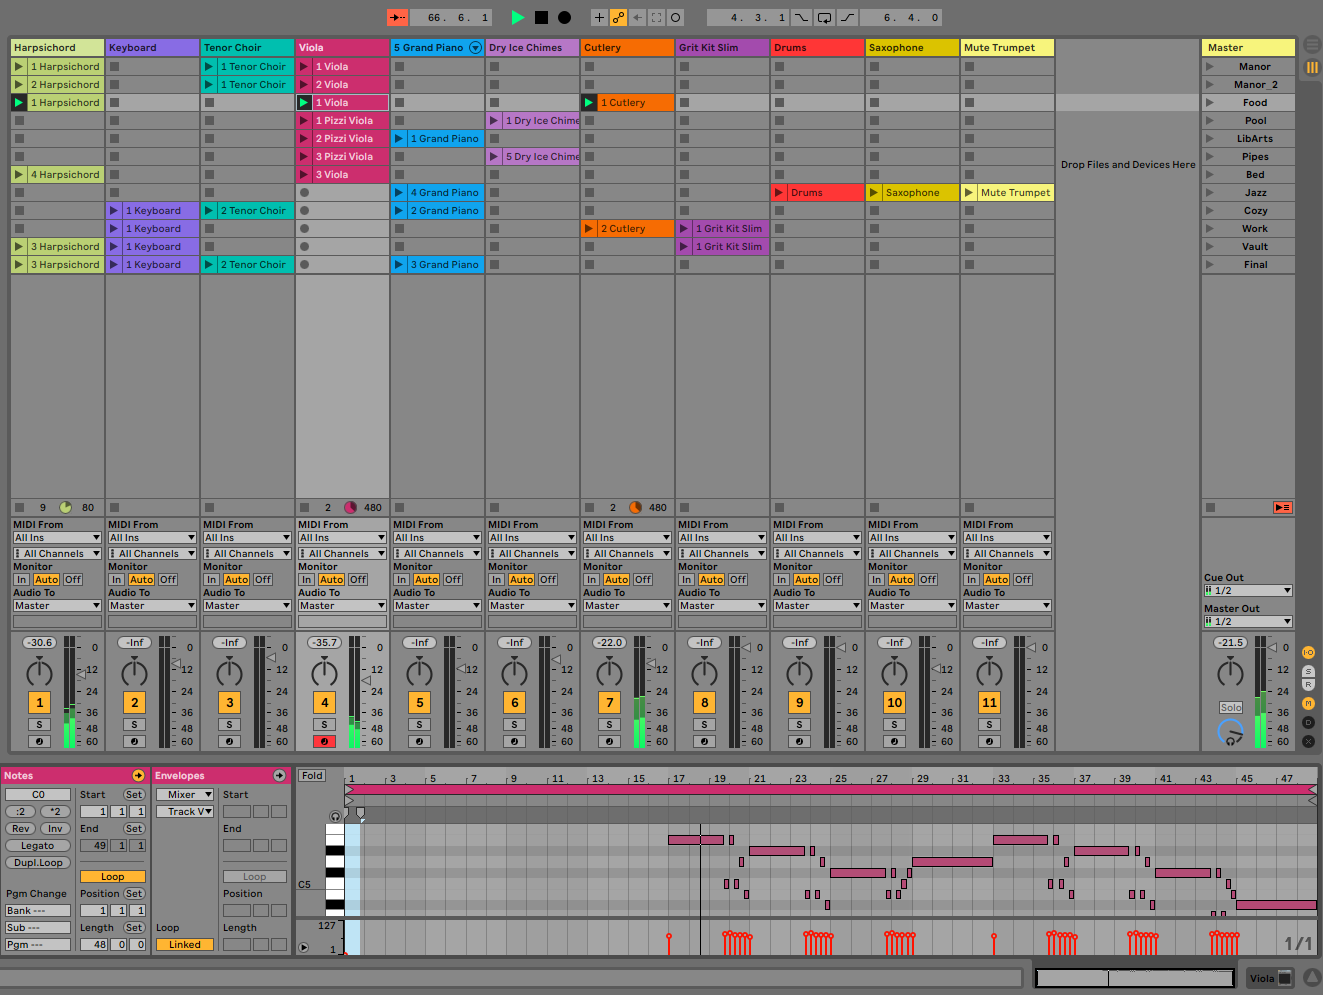
Task: Toggle the Mixer section selector (M)
Action: [x=1308, y=704]
